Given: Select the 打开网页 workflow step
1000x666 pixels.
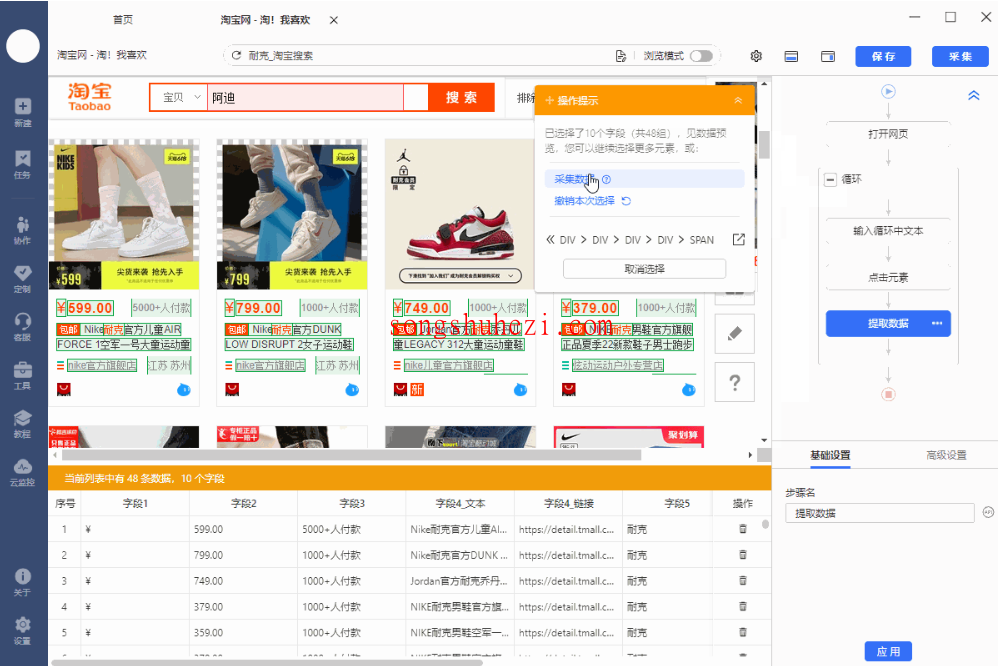Looking at the screenshot, I should pos(888,134).
